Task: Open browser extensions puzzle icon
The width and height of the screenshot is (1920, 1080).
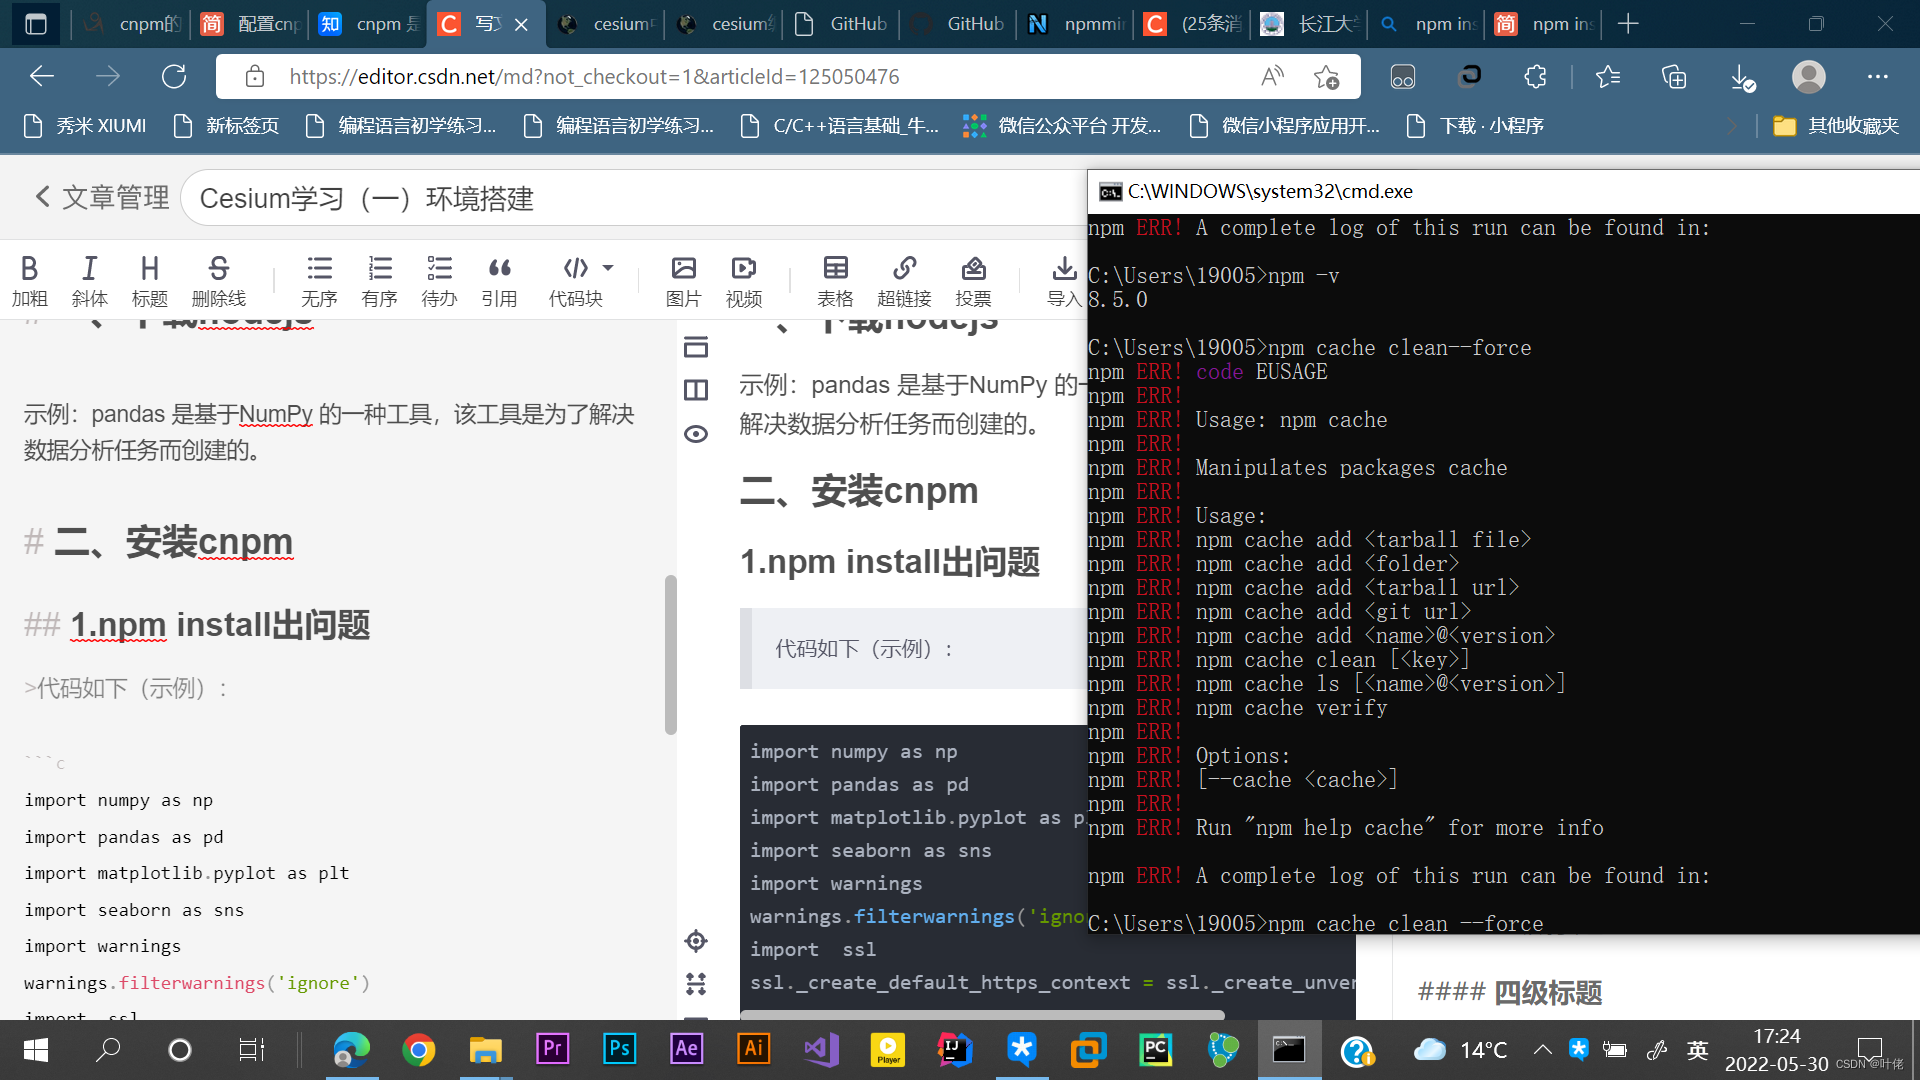Action: (x=1535, y=76)
